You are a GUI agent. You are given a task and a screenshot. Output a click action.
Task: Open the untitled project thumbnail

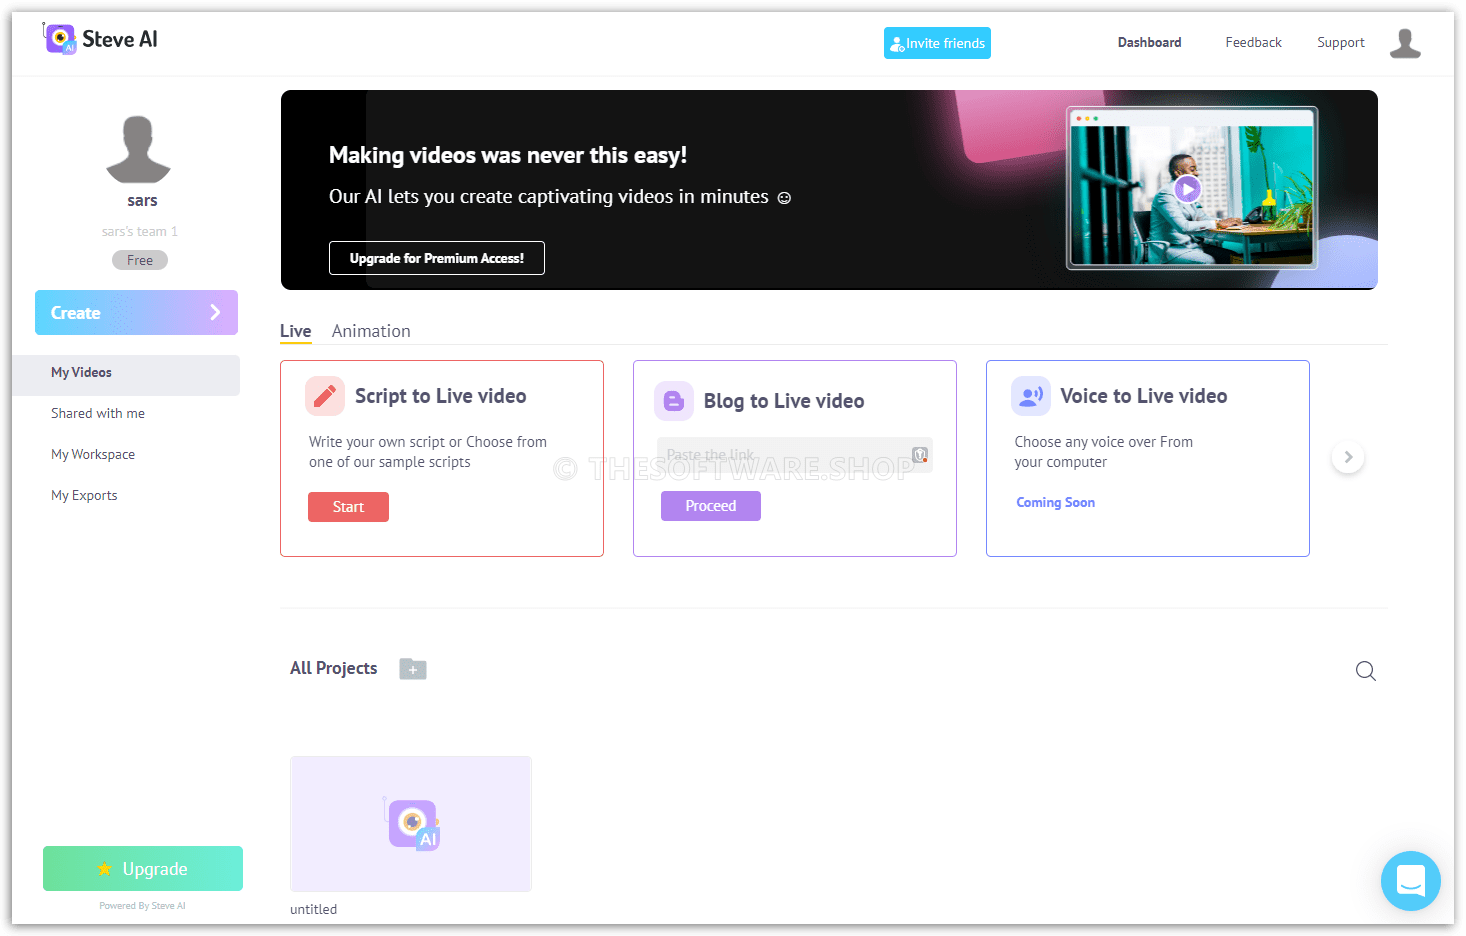point(411,824)
